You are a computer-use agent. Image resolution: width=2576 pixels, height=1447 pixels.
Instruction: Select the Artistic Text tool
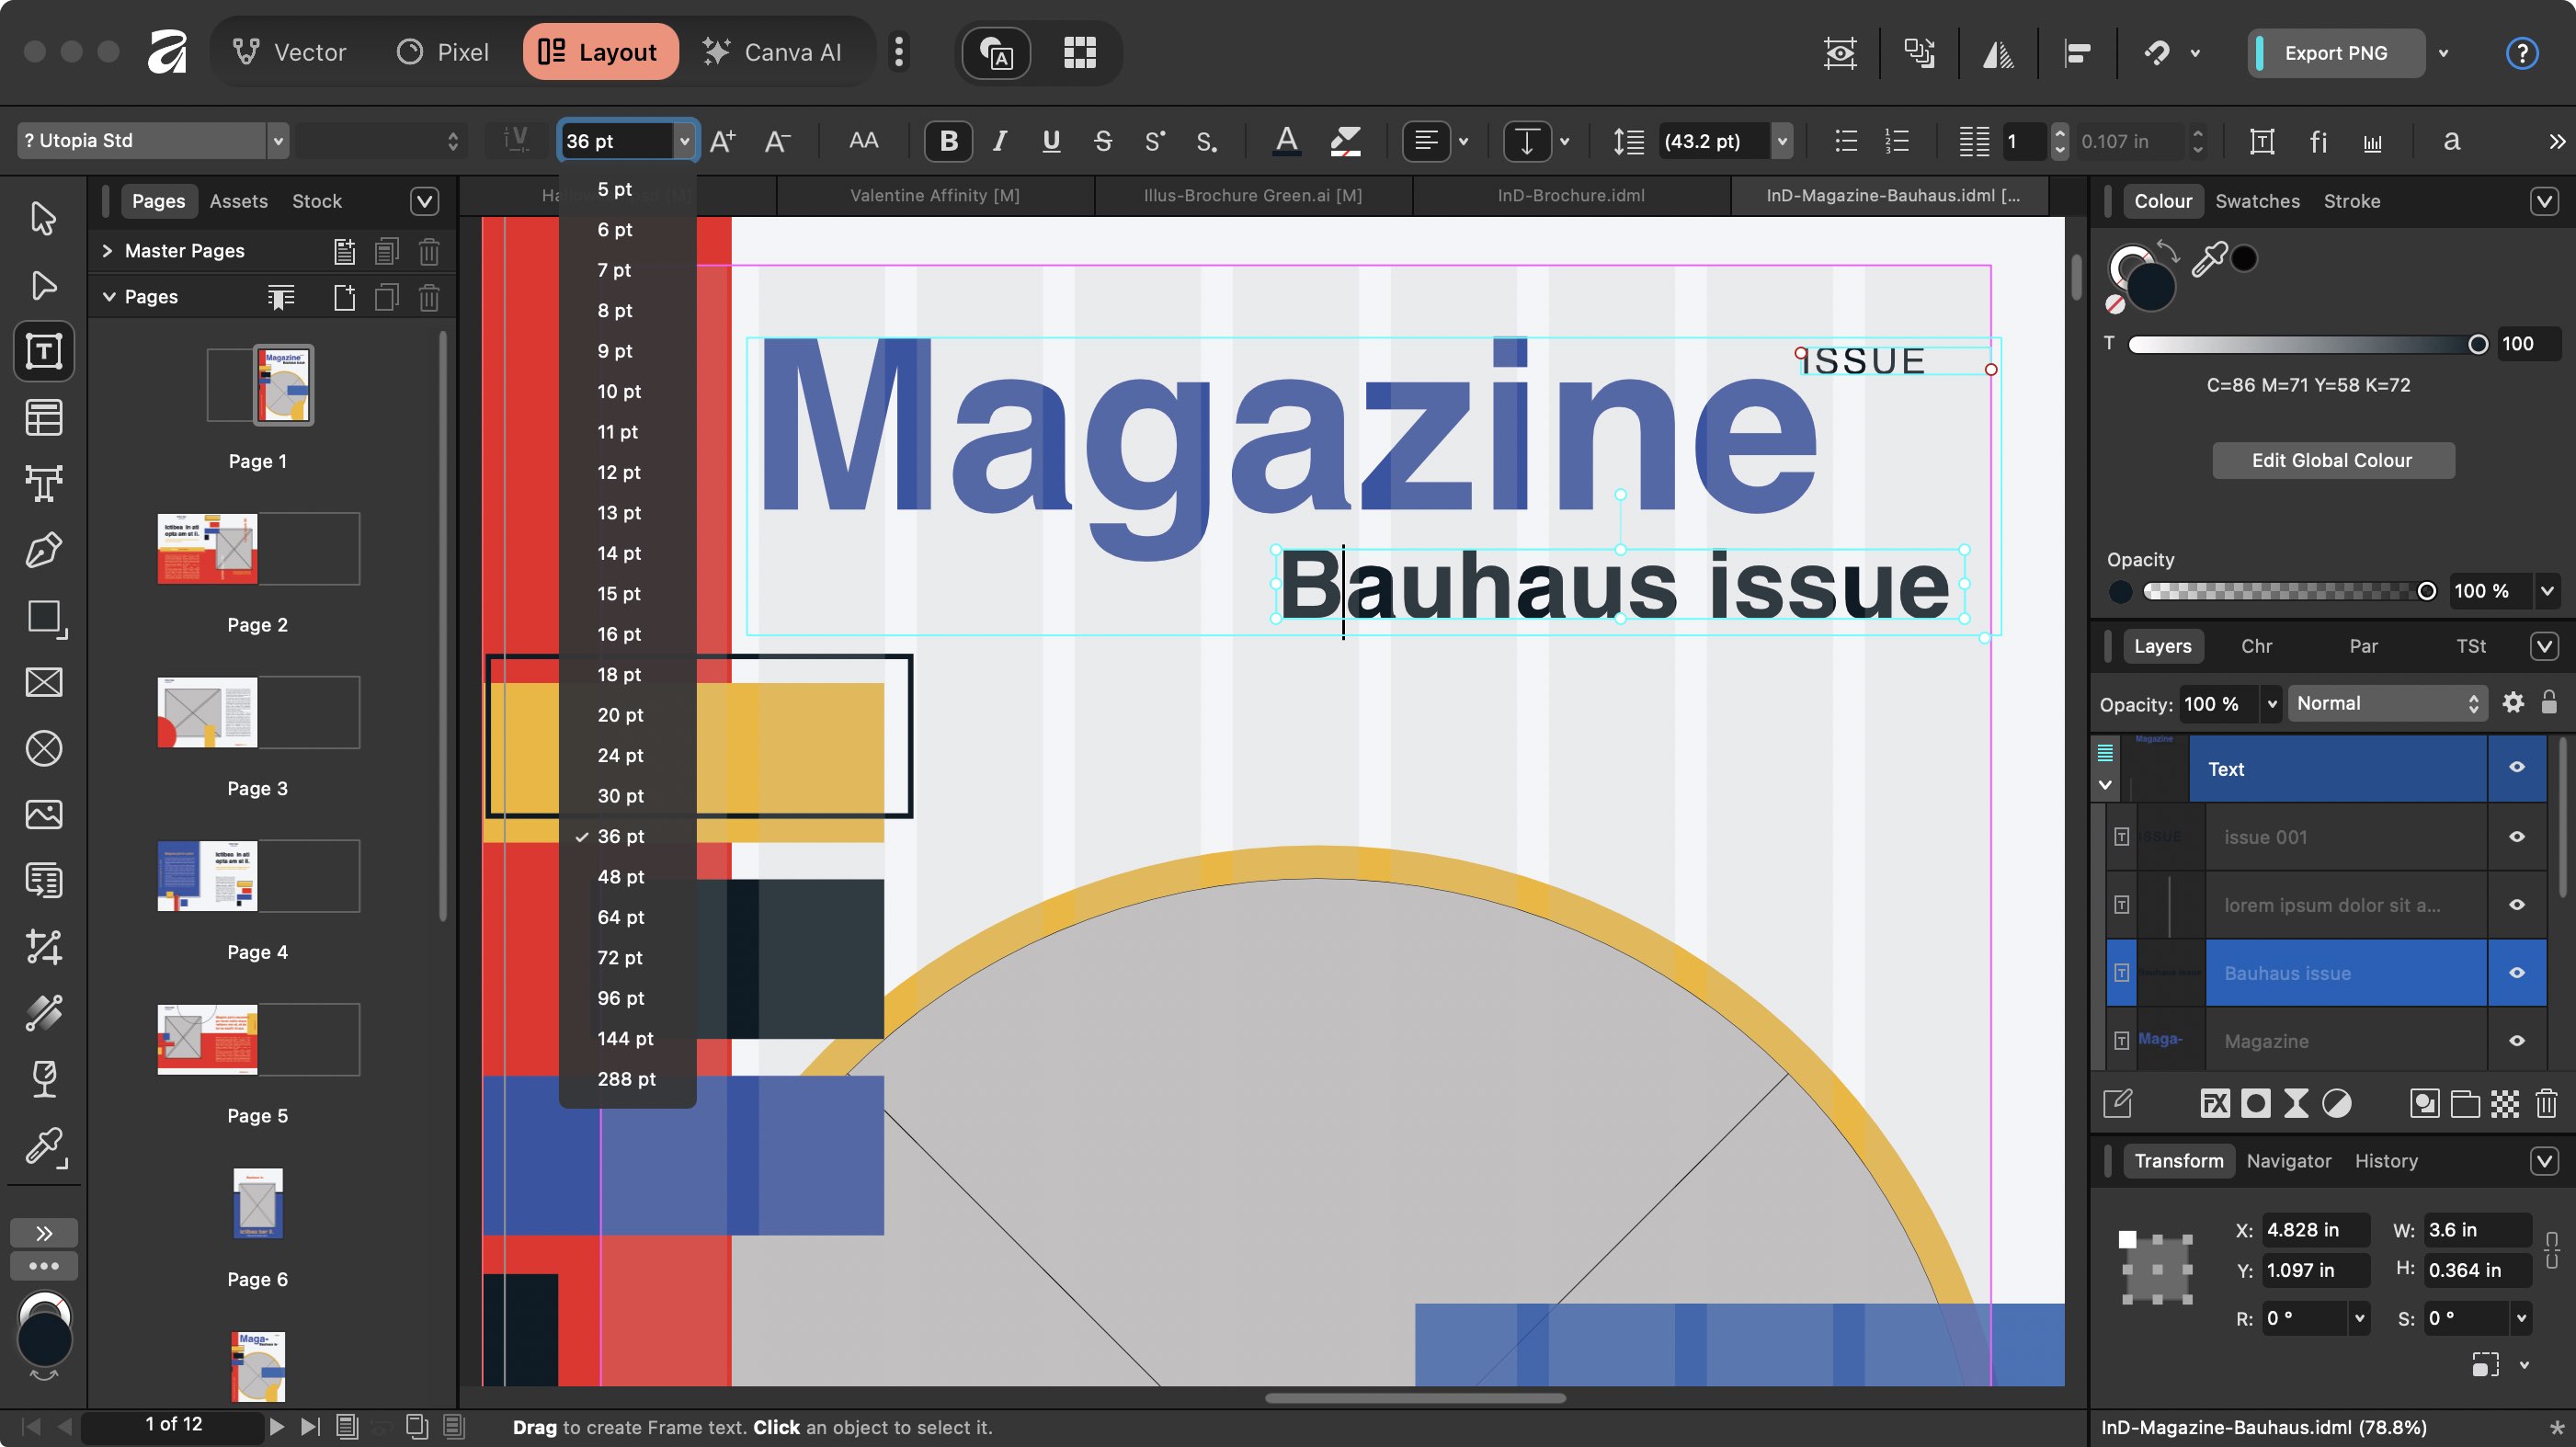(x=44, y=484)
